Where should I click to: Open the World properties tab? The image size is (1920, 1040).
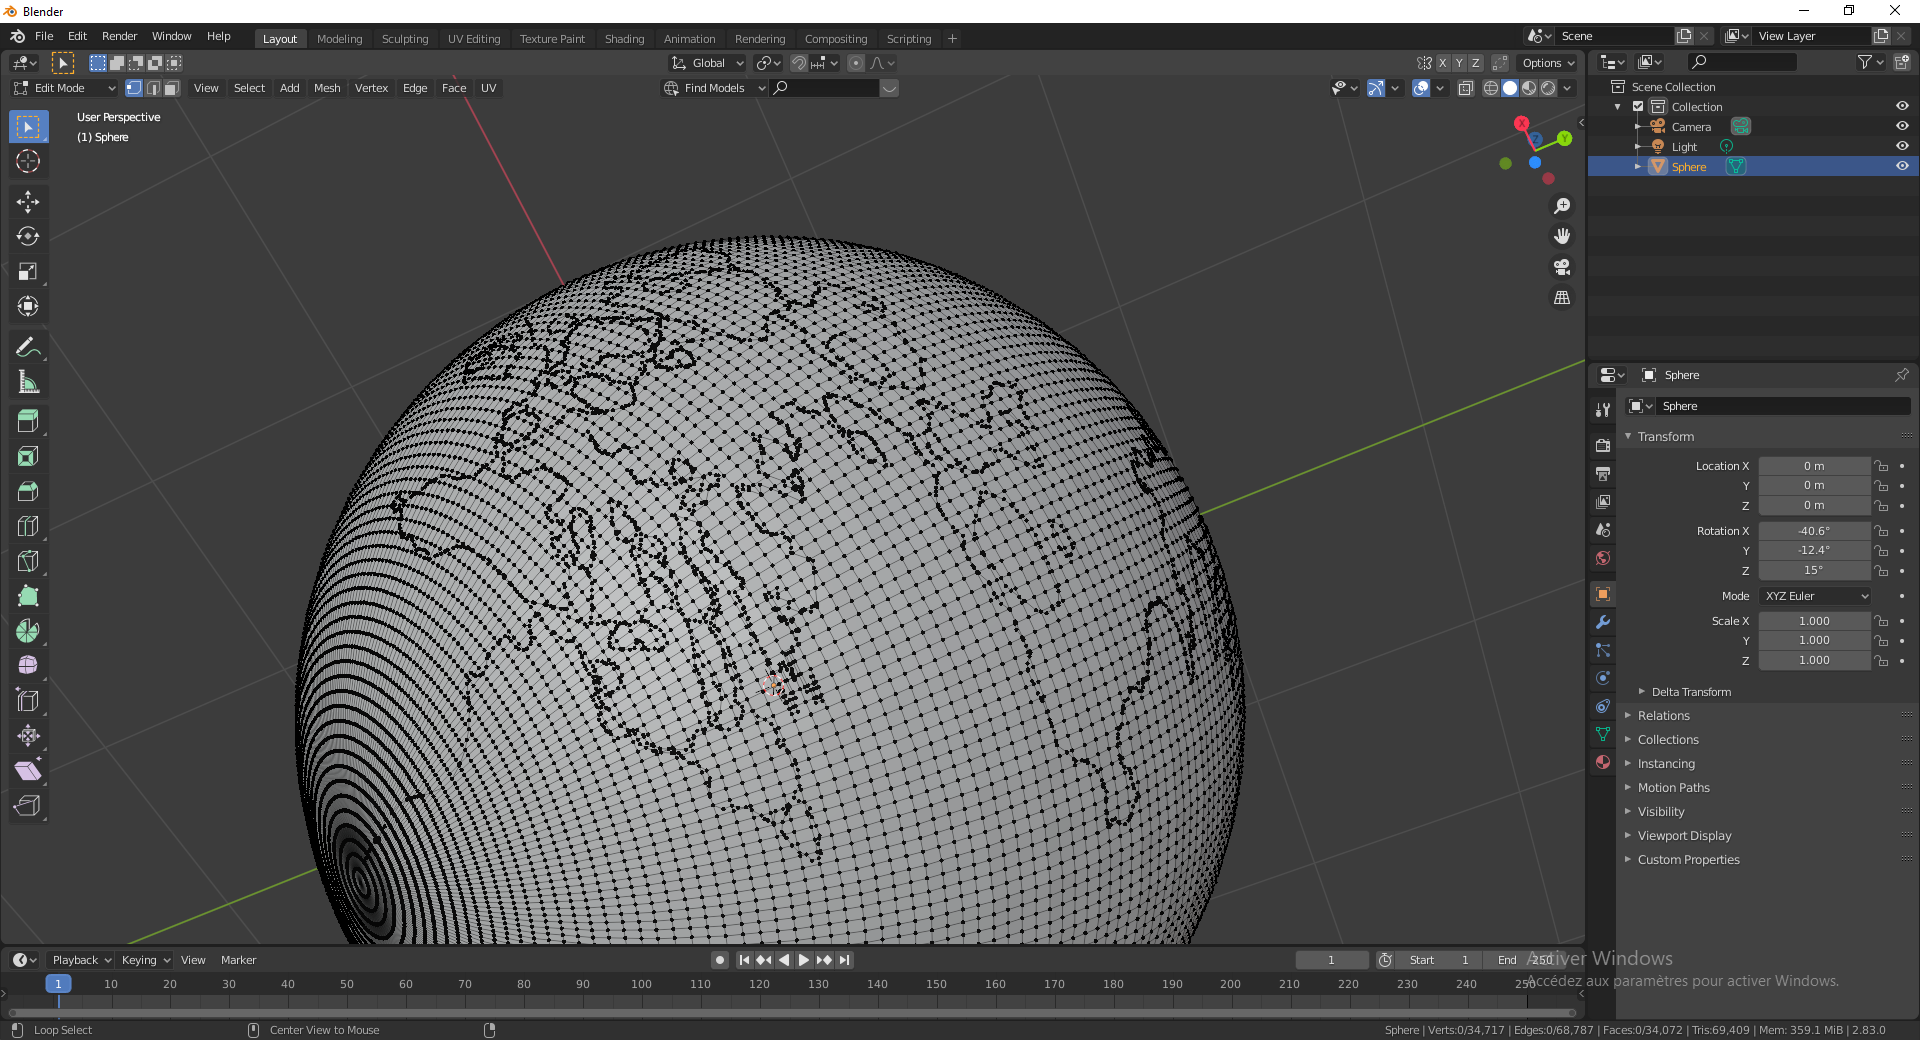pyautogui.click(x=1603, y=558)
